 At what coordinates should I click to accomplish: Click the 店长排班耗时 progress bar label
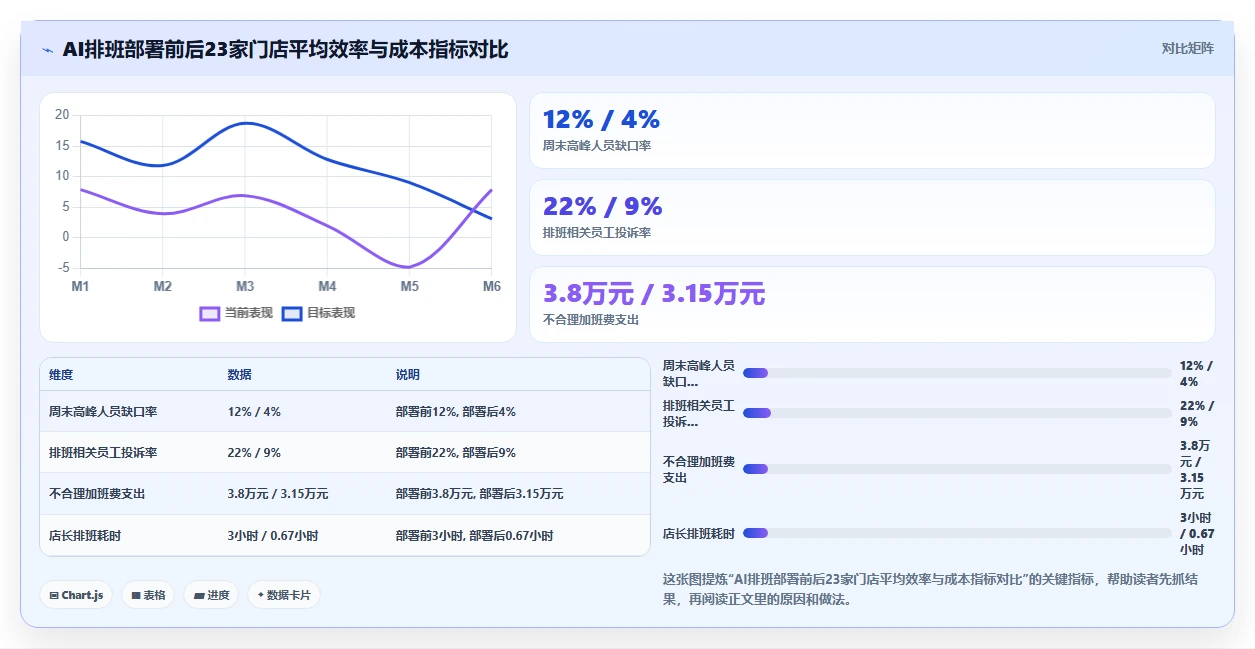699,534
